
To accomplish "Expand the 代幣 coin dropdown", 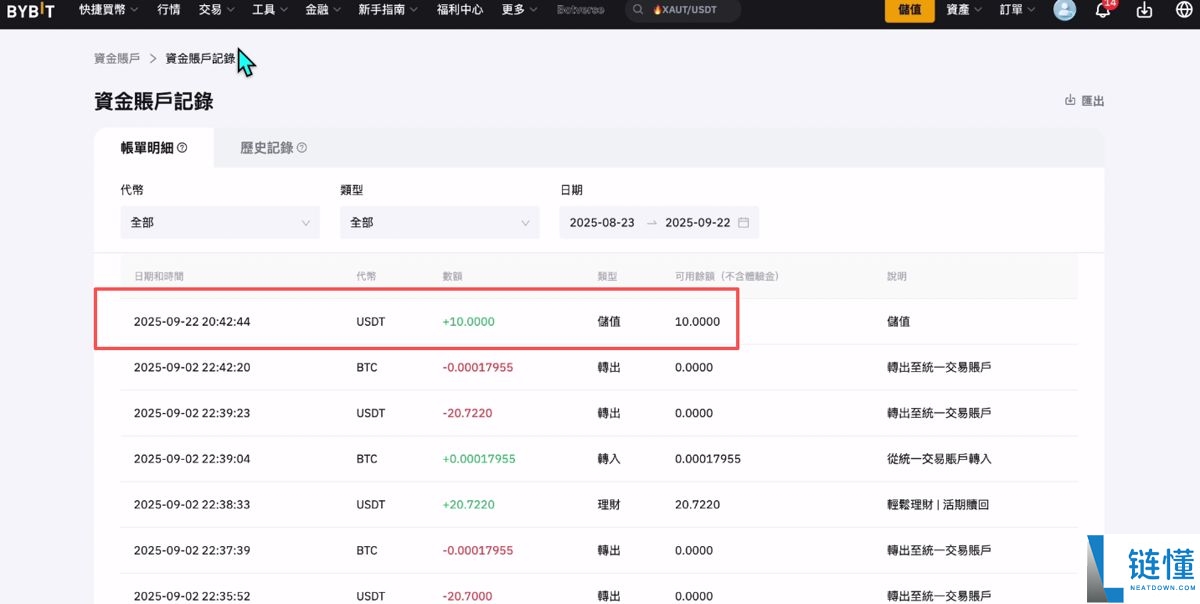I will point(219,222).
